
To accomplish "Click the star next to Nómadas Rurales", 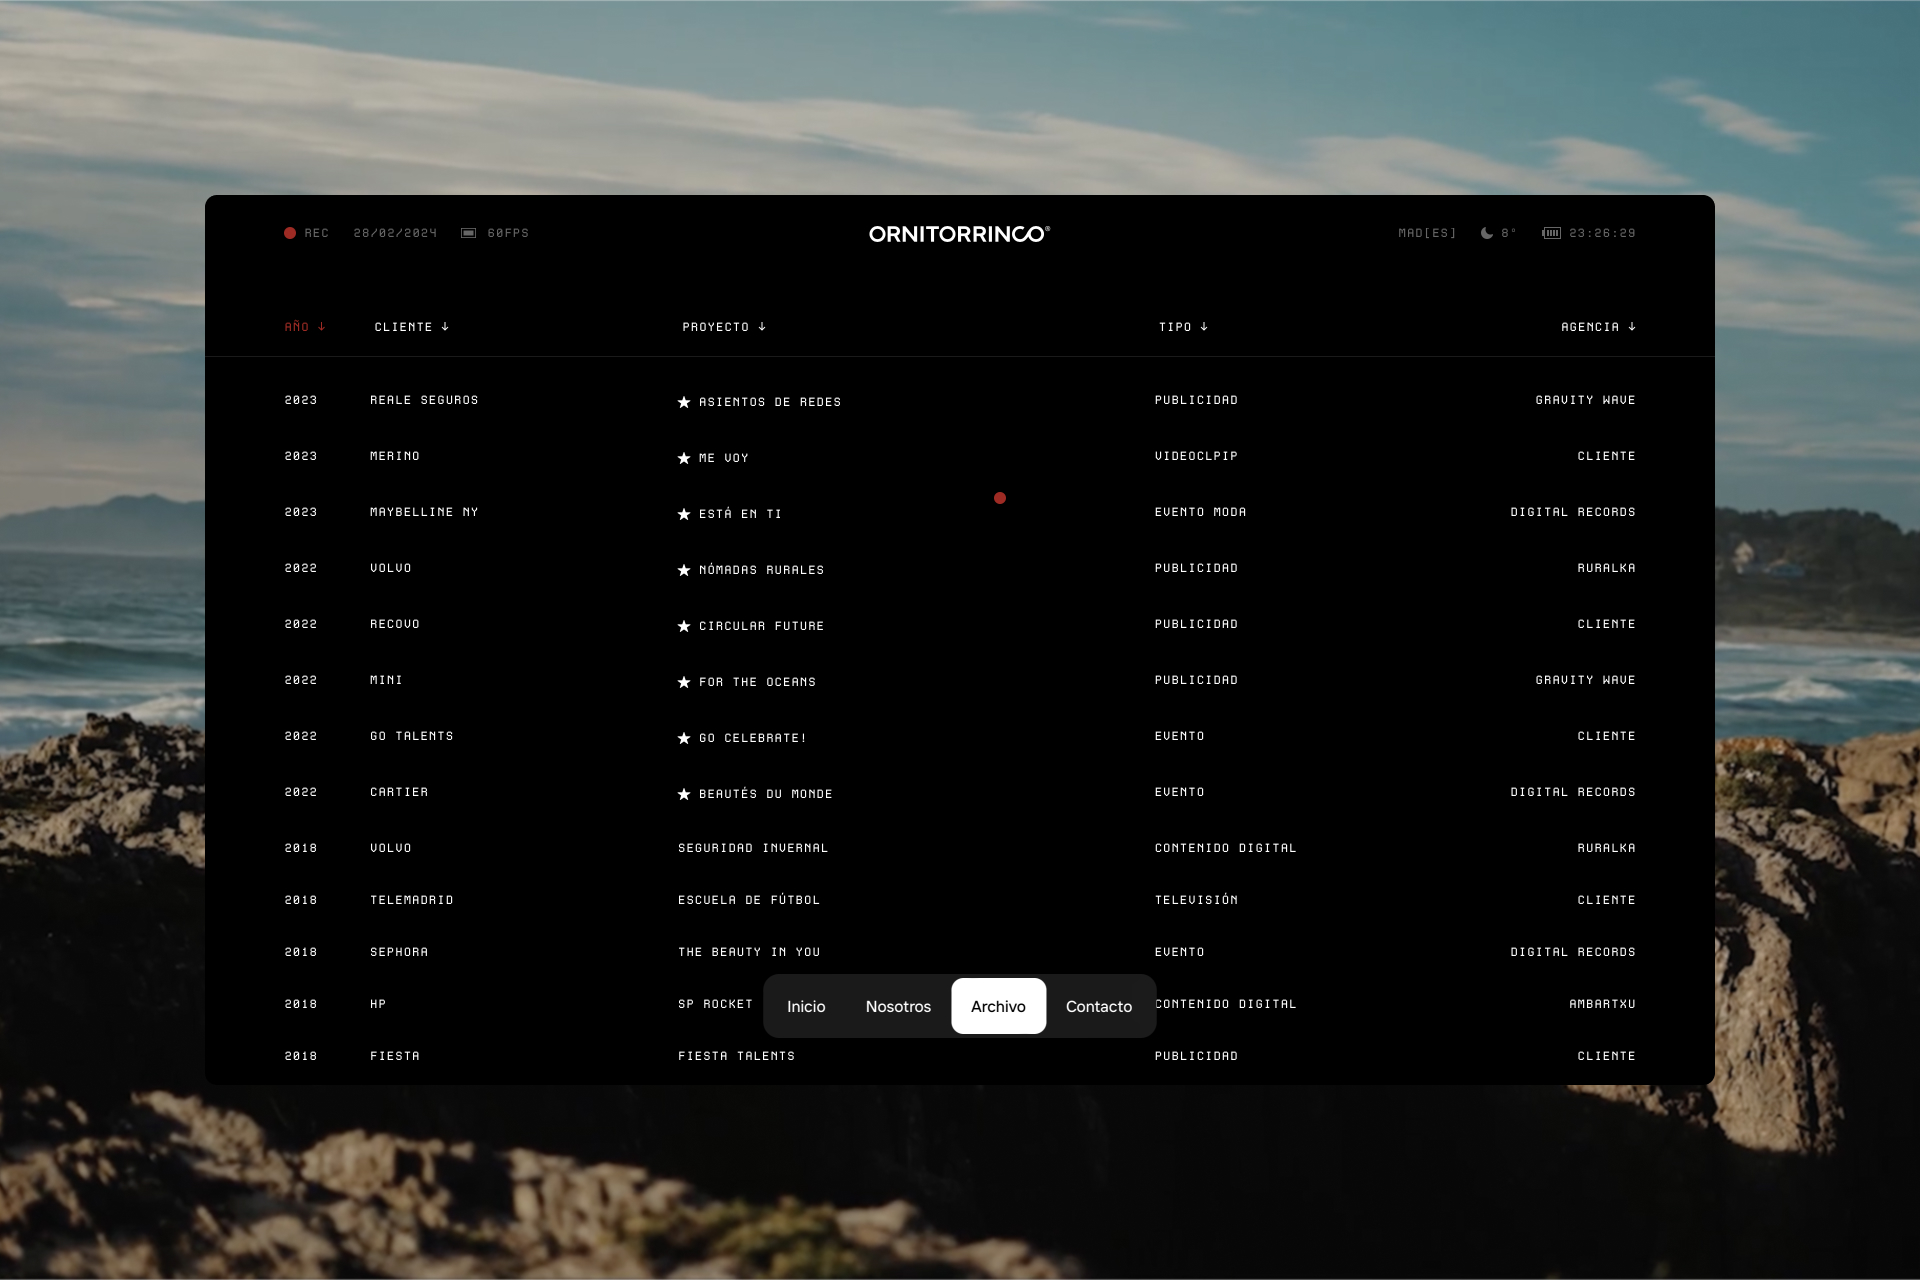I will (684, 570).
